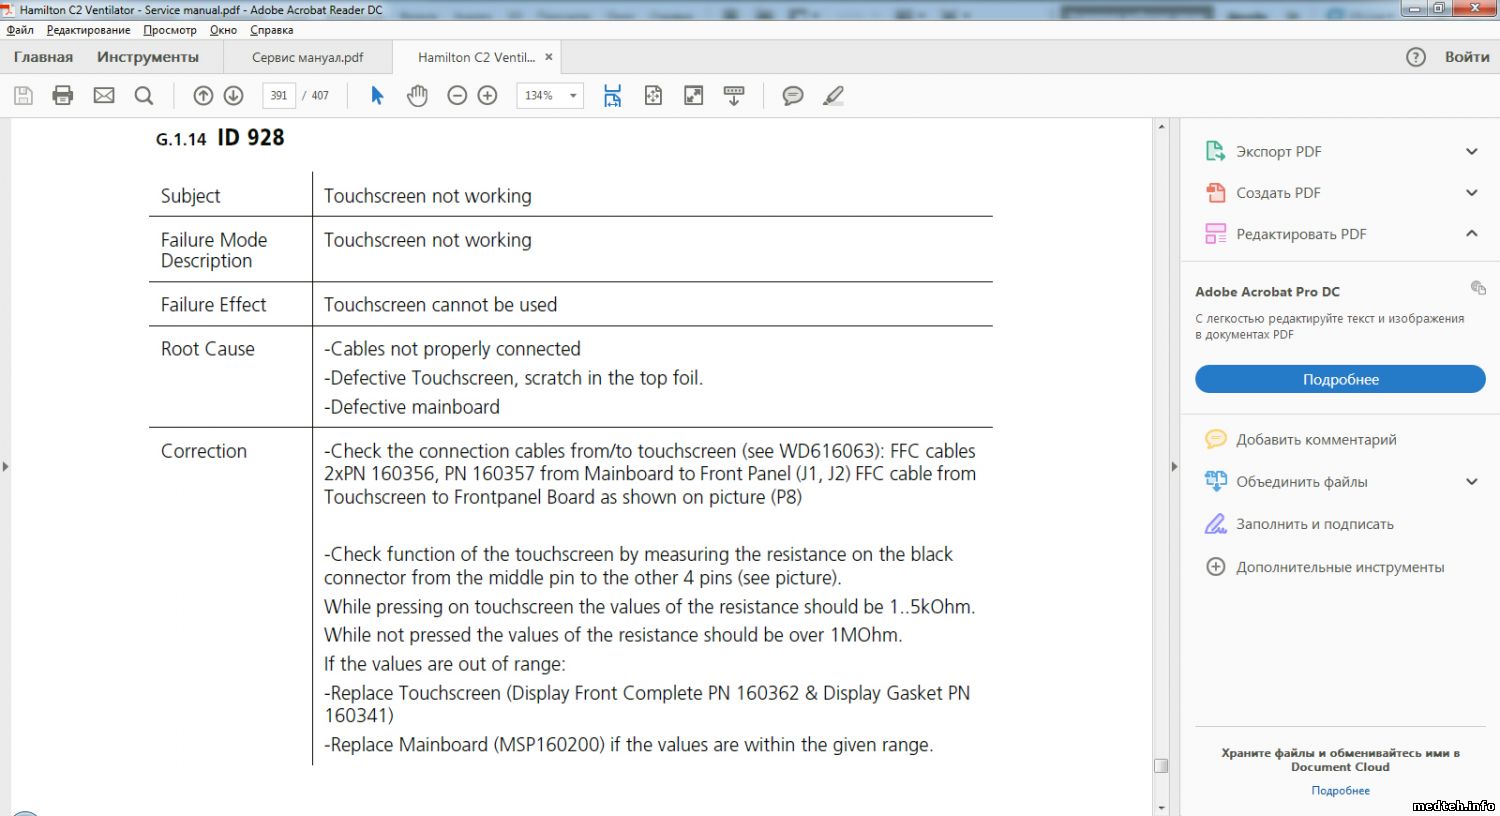Expand Объединить файлы options
This screenshot has width=1500, height=816.
(x=1471, y=482)
